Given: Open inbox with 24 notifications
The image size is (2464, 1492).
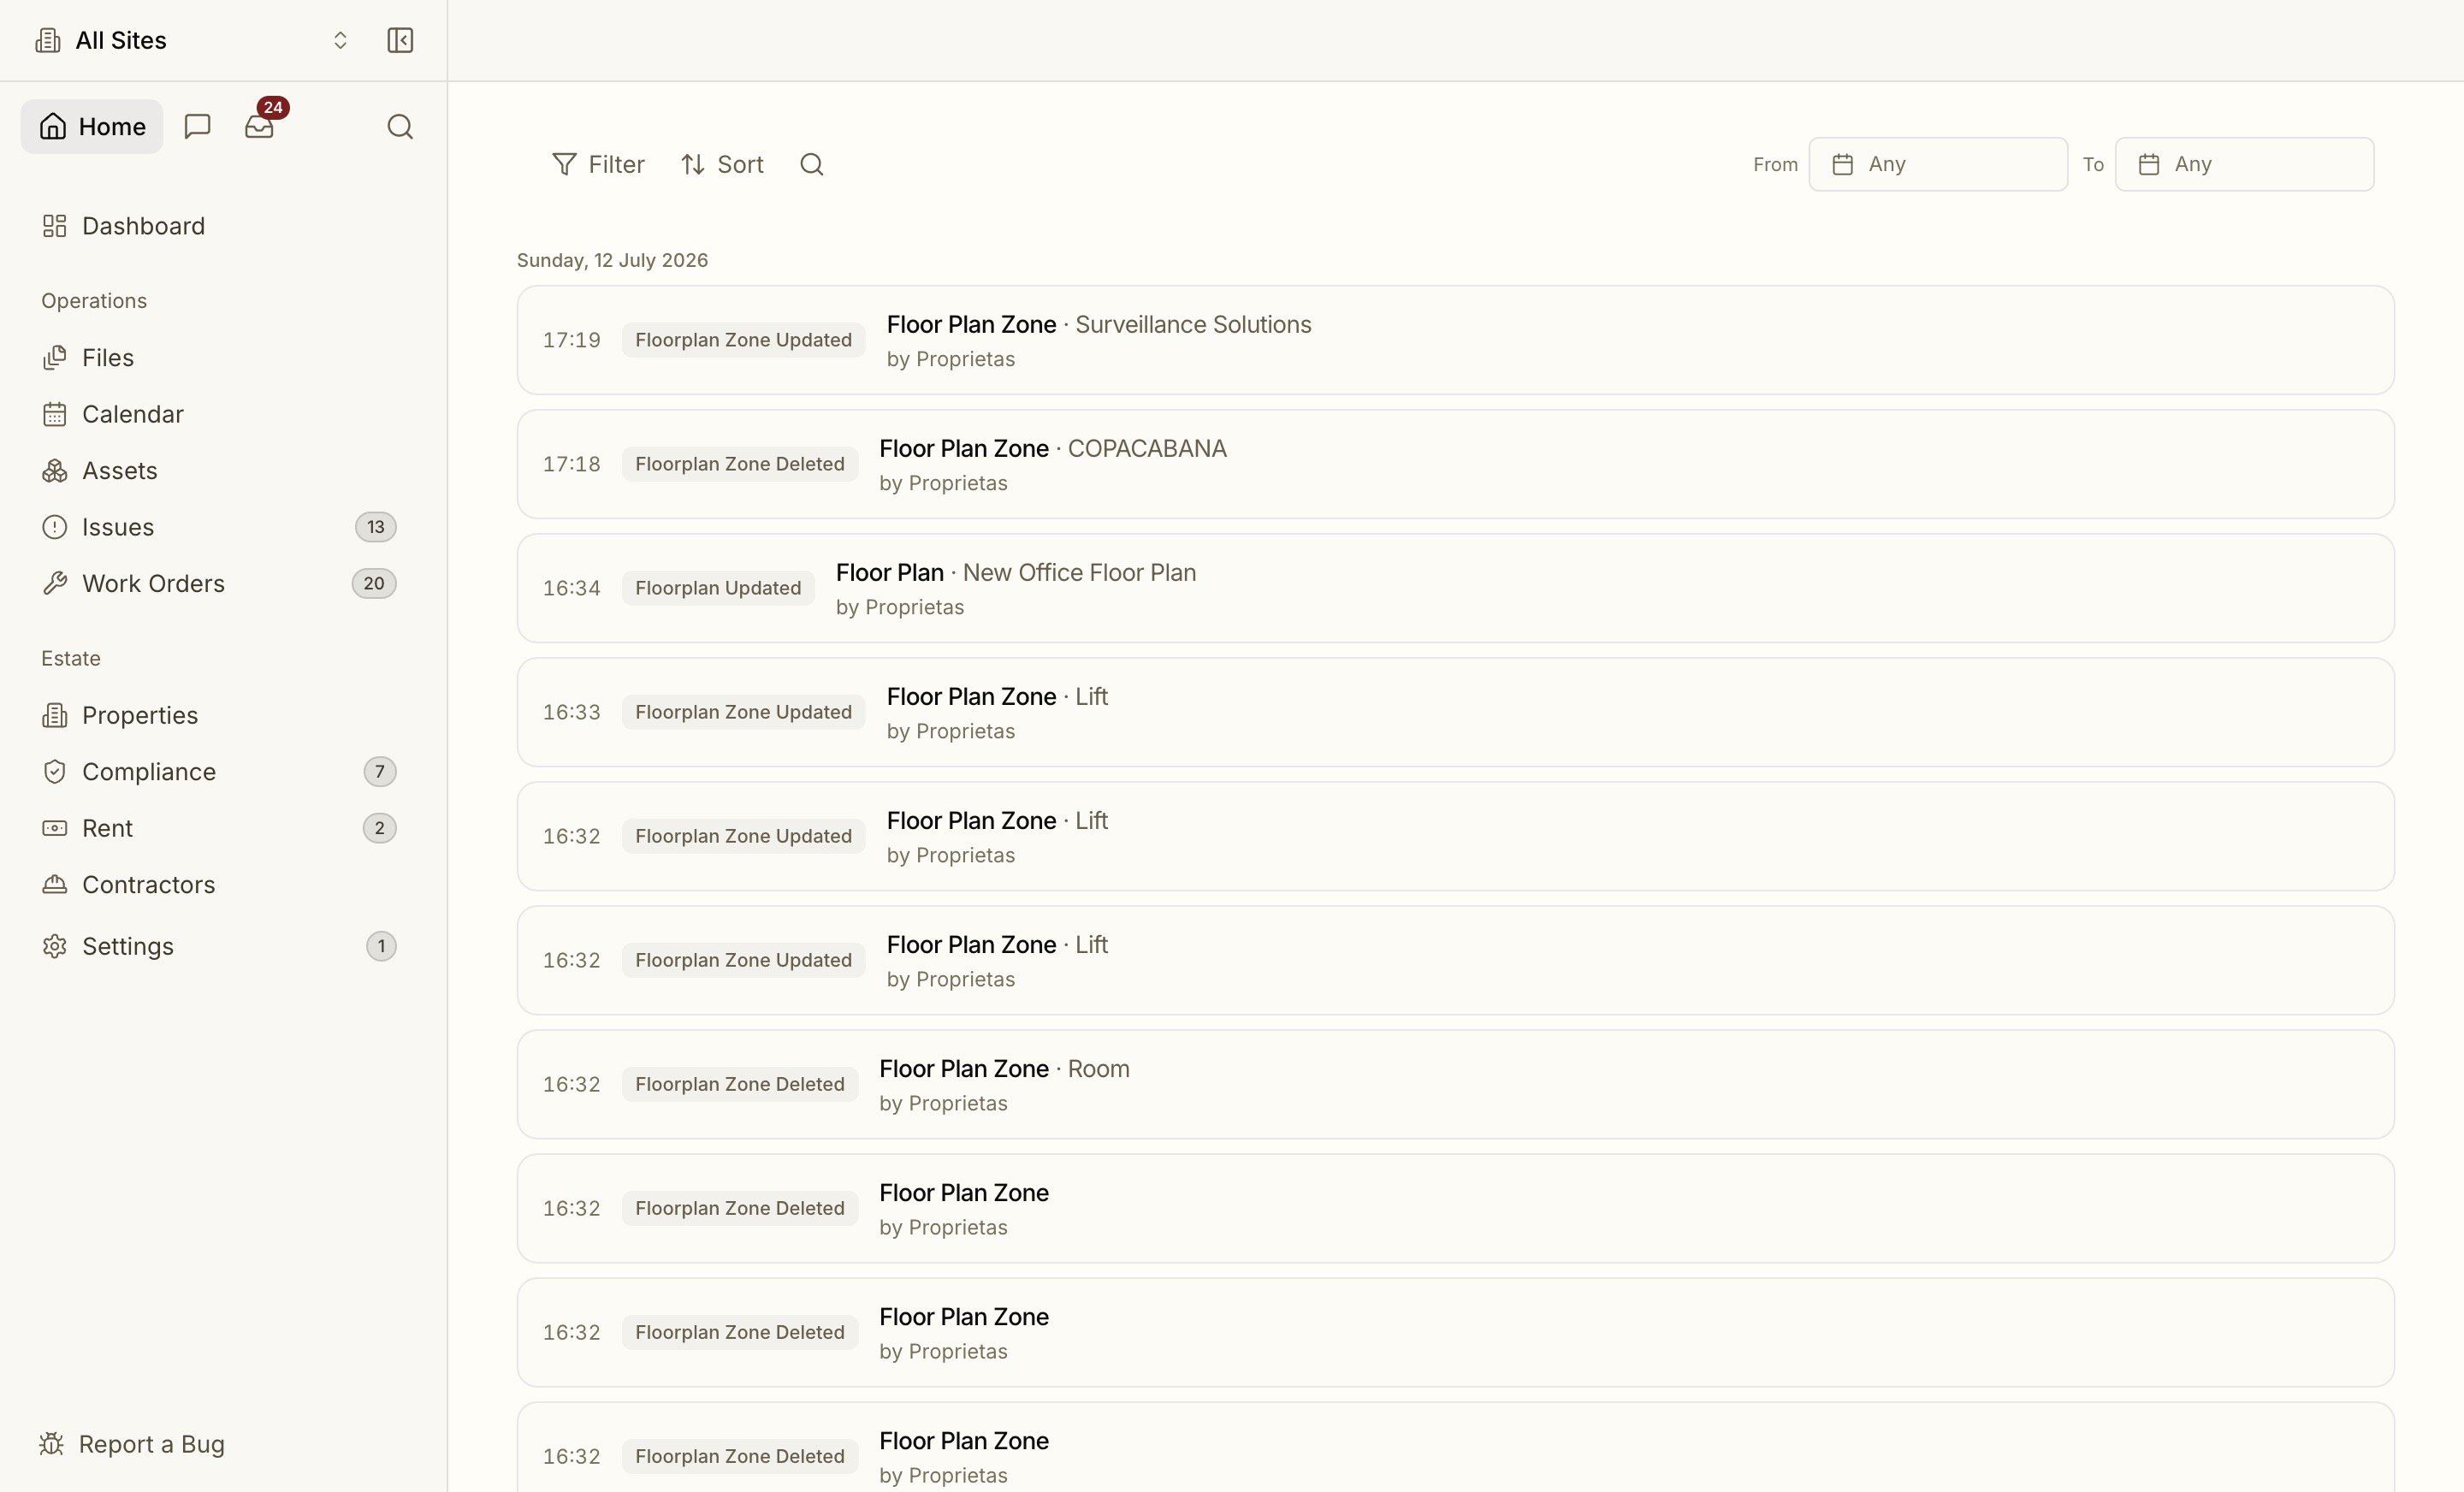Looking at the screenshot, I should (x=259, y=126).
